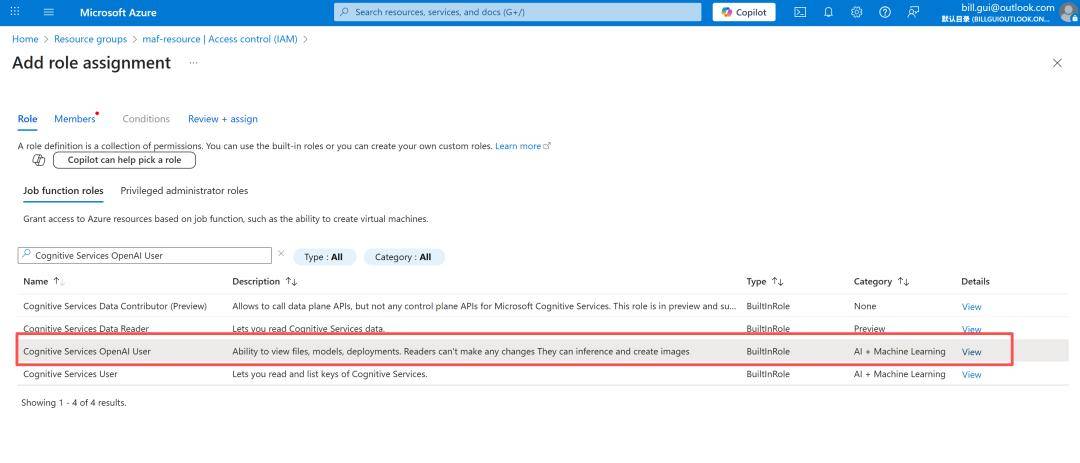
Task: Open the help question mark icon
Action: click(885, 12)
